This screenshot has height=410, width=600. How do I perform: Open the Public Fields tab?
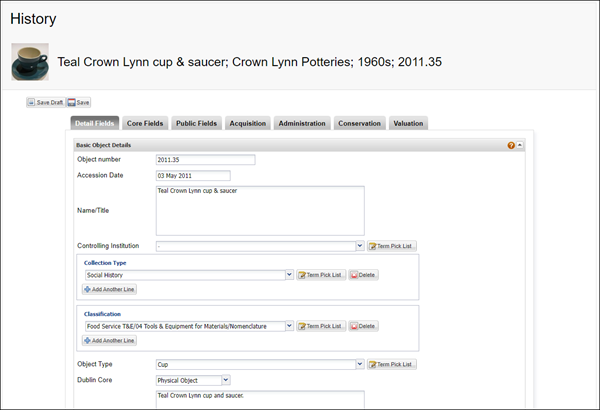tap(196, 123)
